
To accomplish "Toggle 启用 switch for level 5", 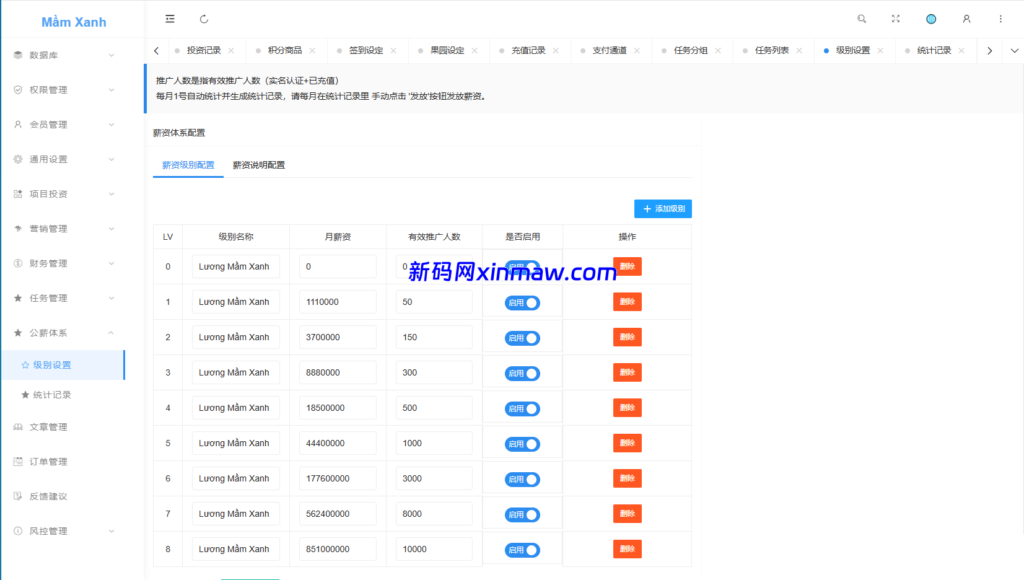I will (x=522, y=443).
